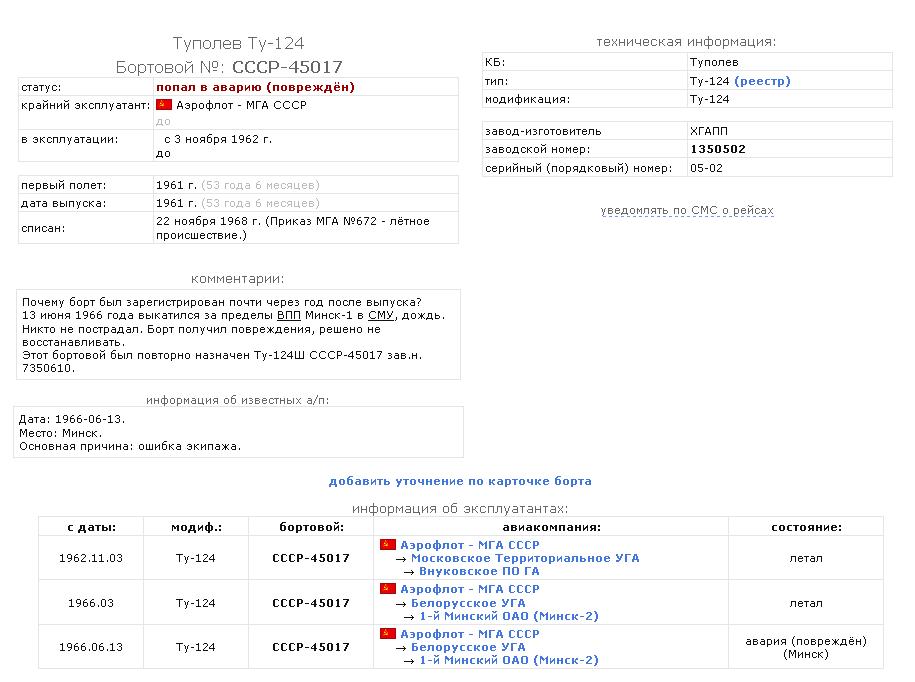Open Аэрофлот - МГА СССР in 1962.11.03 row
915x682 pixels.
coord(469,545)
